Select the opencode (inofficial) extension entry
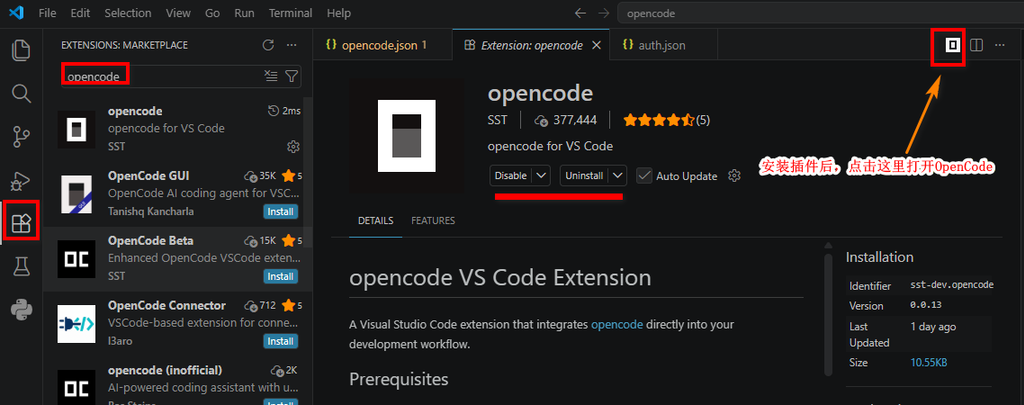The height and width of the screenshot is (405, 1024). click(x=178, y=381)
